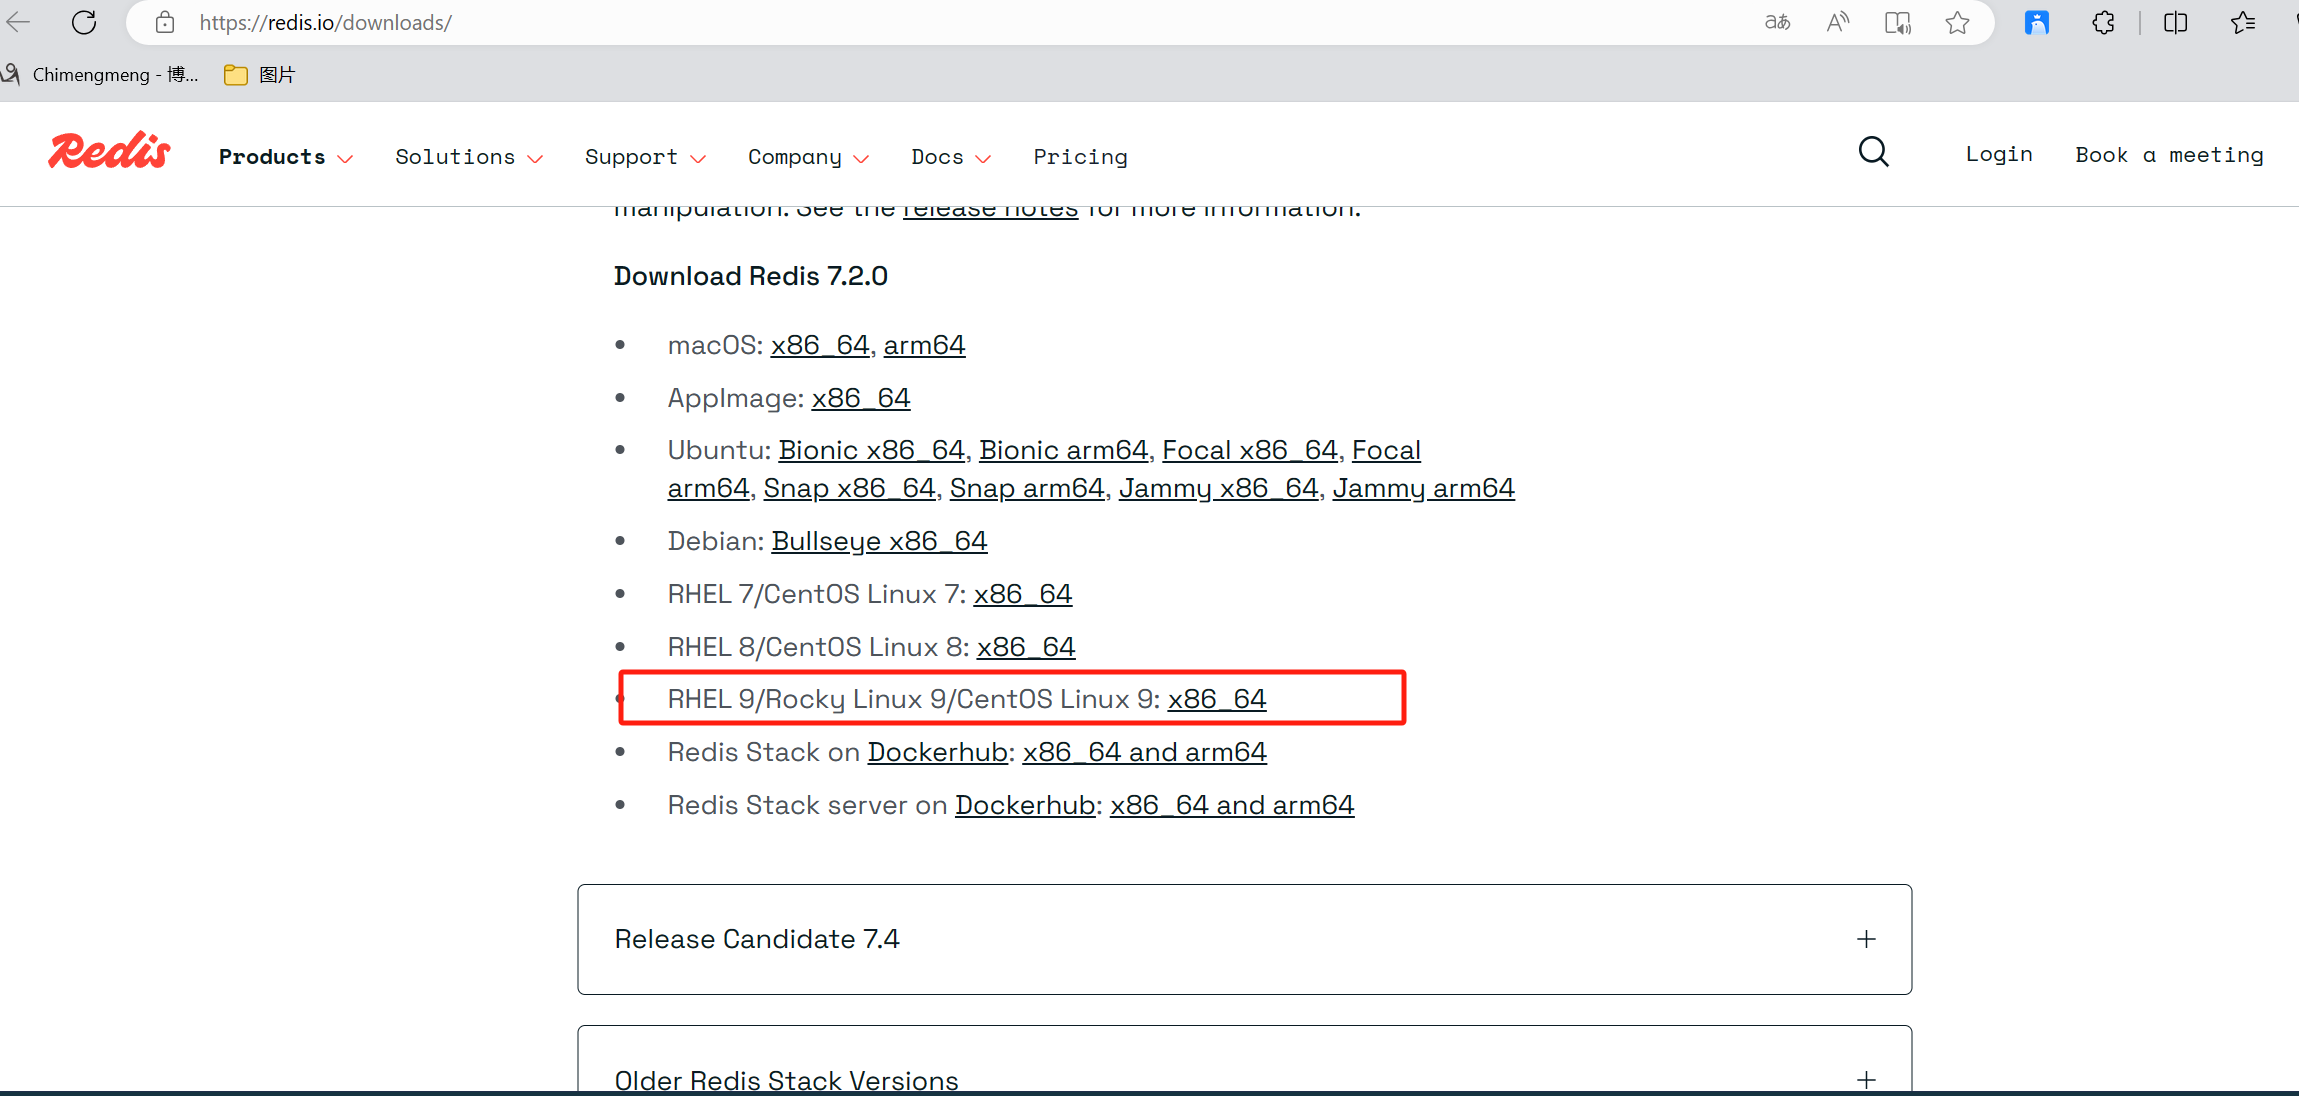Image resolution: width=2299 pixels, height=1096 pixels.
Task: Expand Older Redis Stack Versions section
Action: (x=1244, y=1060)
